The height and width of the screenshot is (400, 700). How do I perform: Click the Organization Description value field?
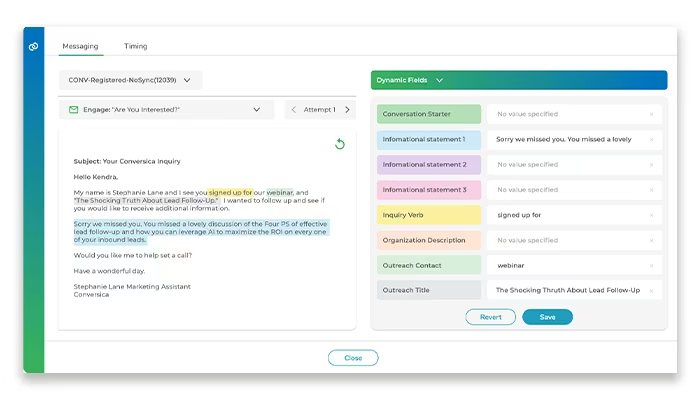pyautogui.click(x=574, y=240)
